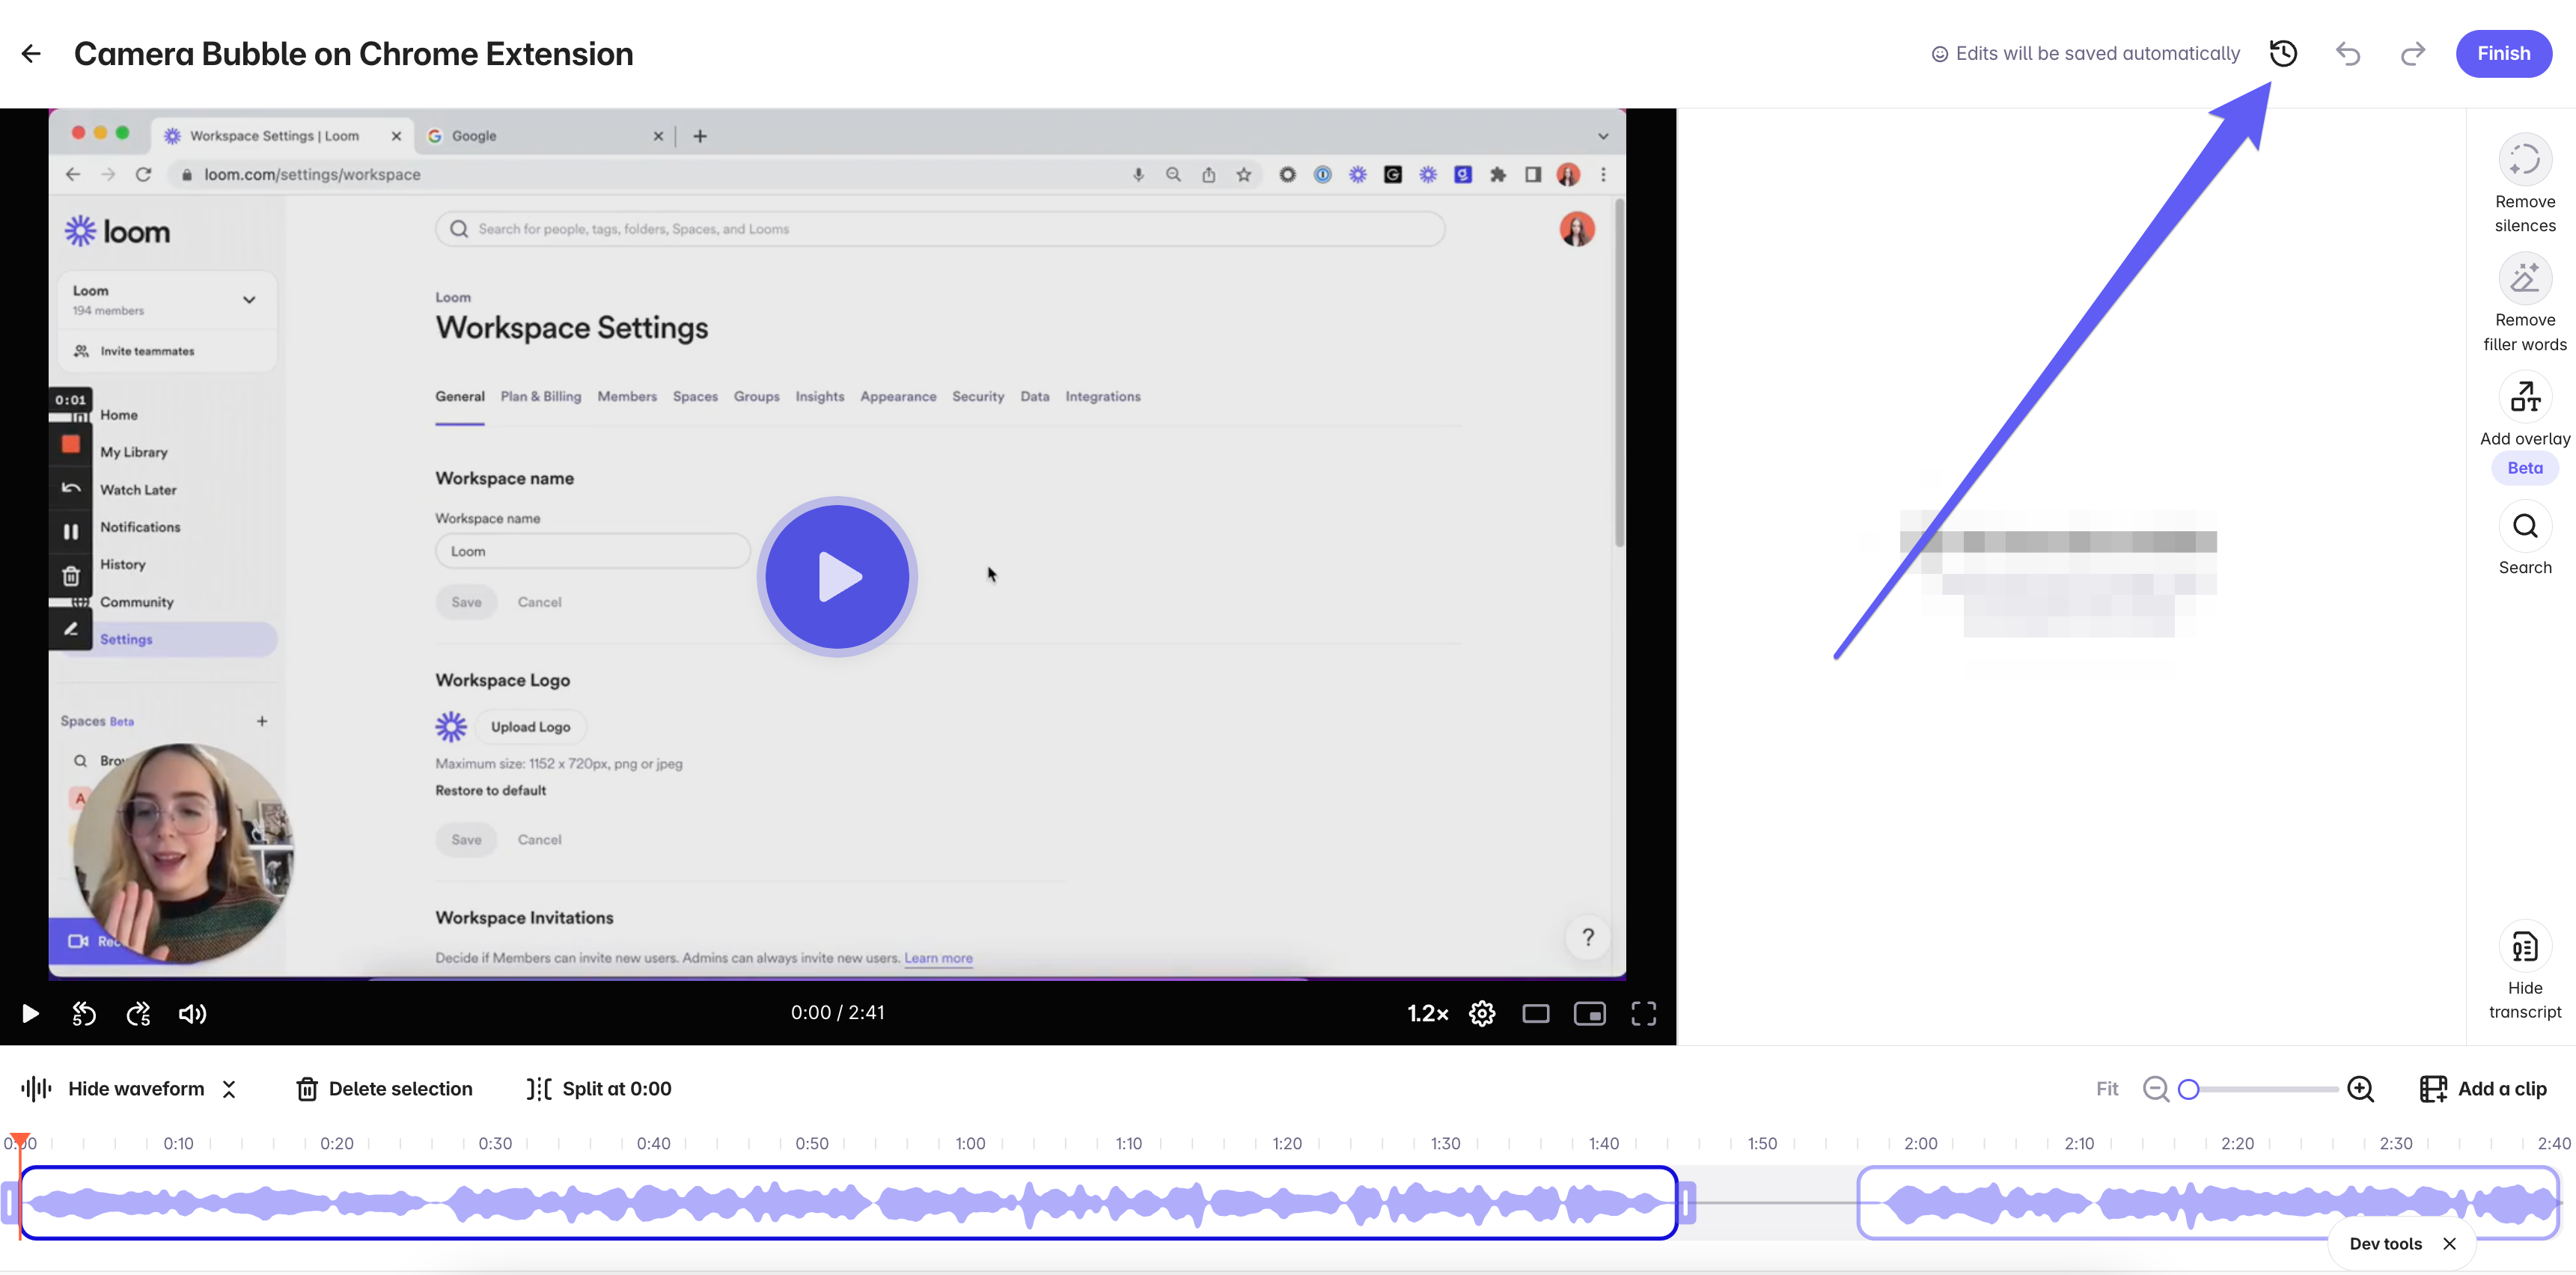This screenshot has height=1275, width=2576.
Task: Mute the video volume
Action: pyautogui.click(x=192, y=1014)
